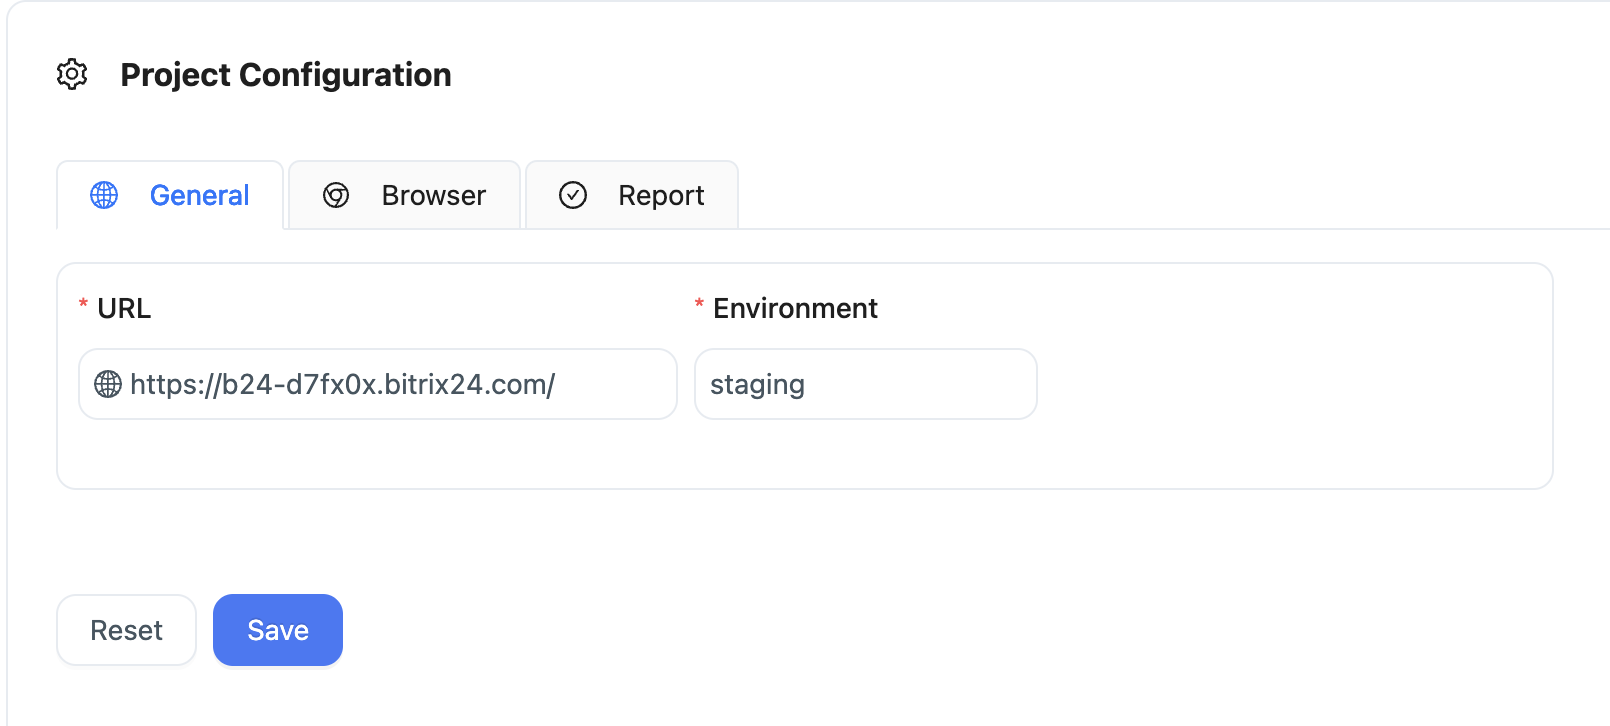Click empty space below the URL field
Screen dimensions: 1610x726
pos(378,454)
